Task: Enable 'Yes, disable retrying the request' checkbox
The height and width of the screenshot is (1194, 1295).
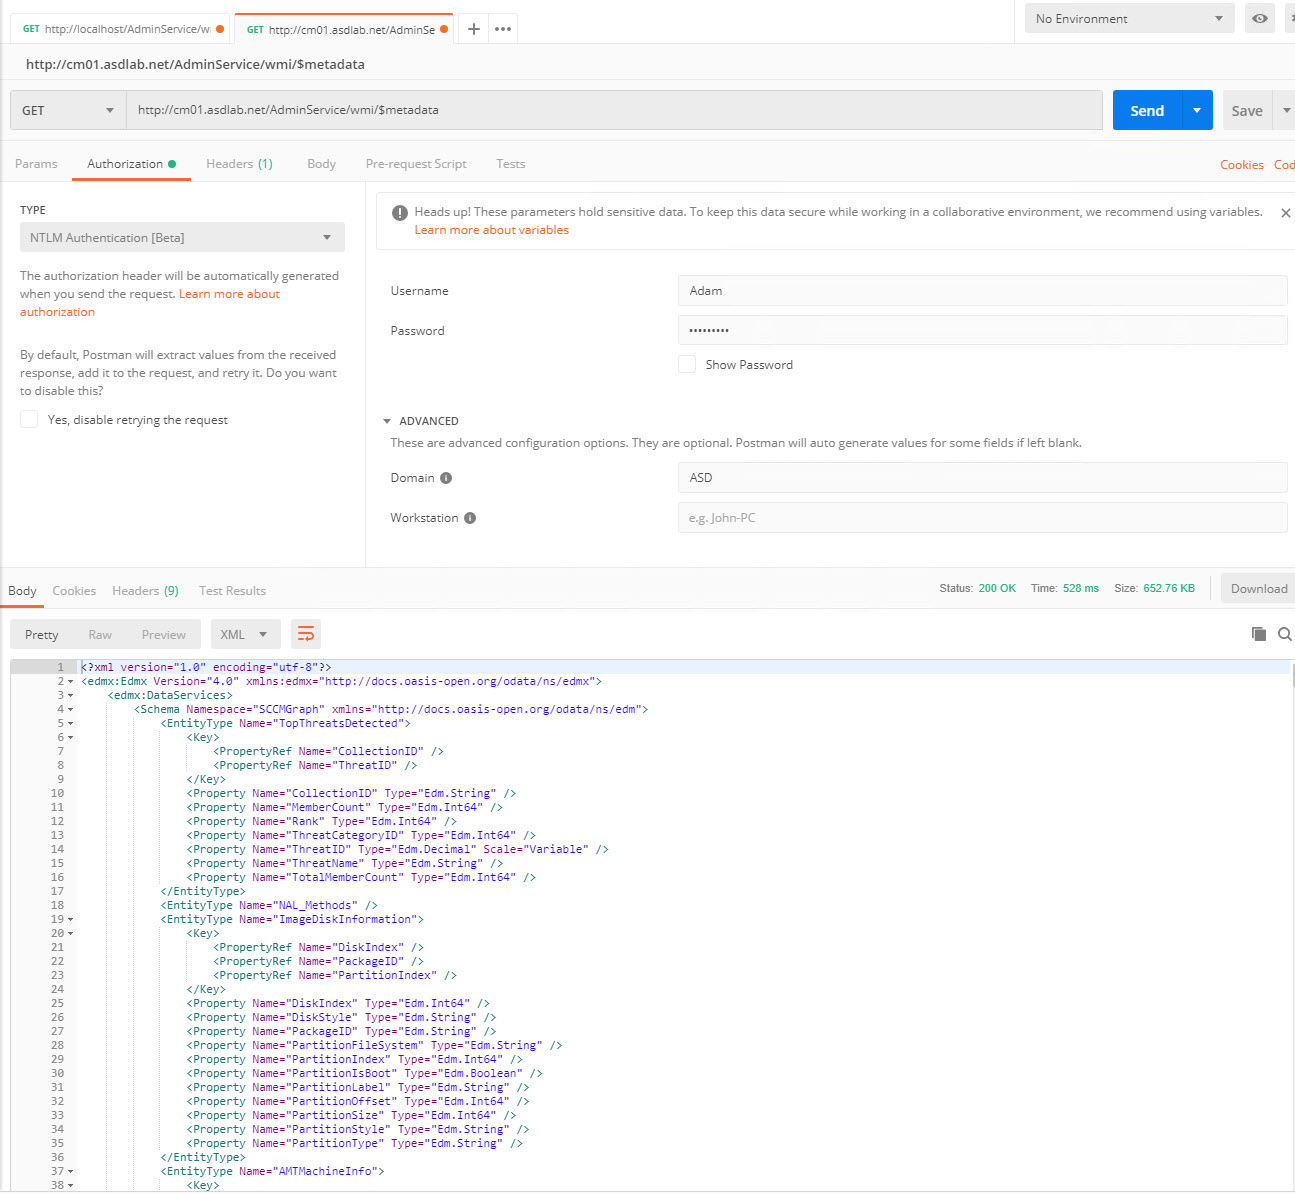Action: point(29,419)
